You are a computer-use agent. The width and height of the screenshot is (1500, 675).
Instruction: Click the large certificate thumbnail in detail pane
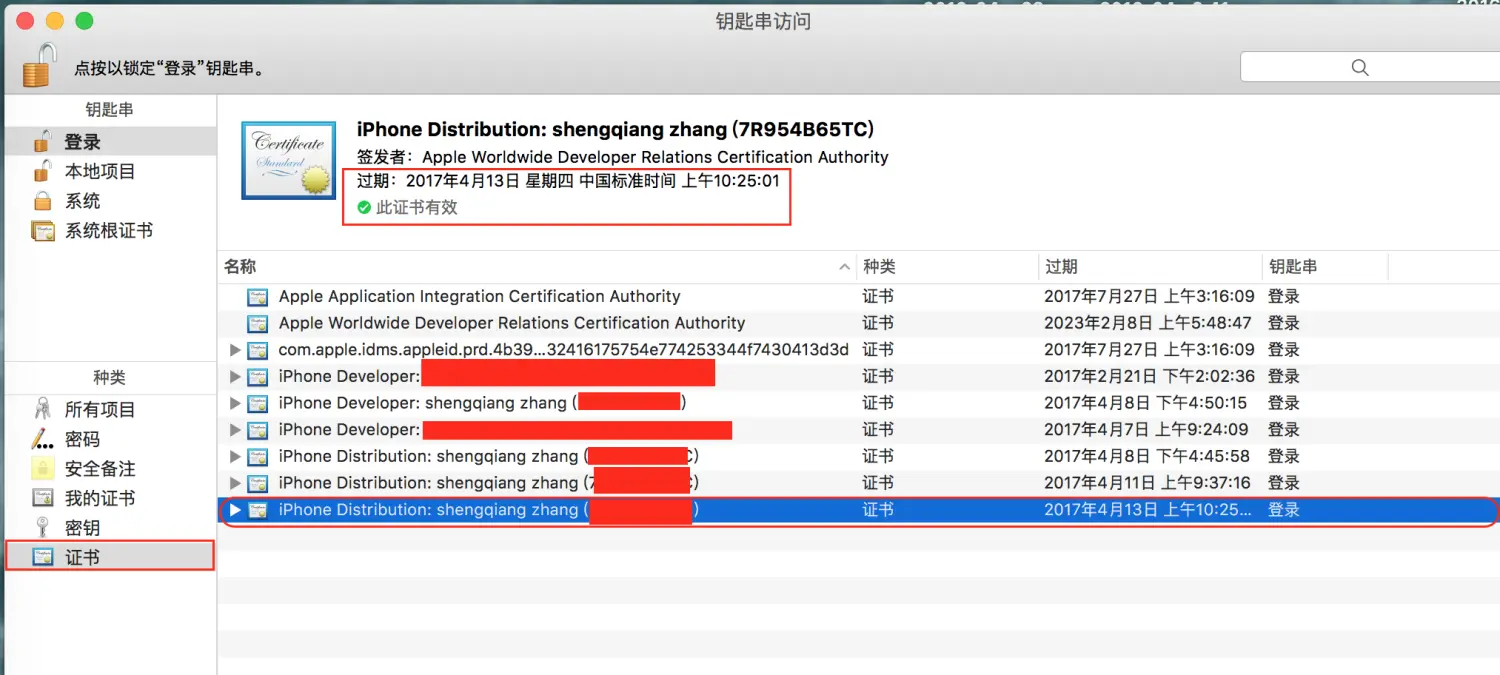(288, 160)
